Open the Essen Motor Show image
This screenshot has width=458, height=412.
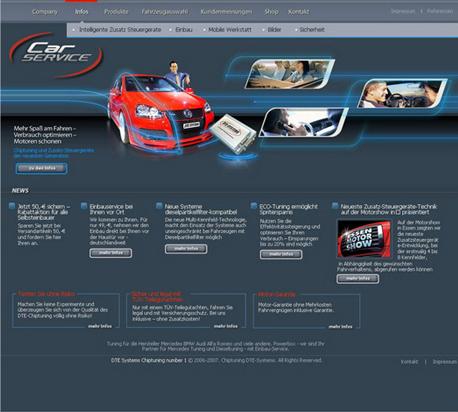pos(365,239)
